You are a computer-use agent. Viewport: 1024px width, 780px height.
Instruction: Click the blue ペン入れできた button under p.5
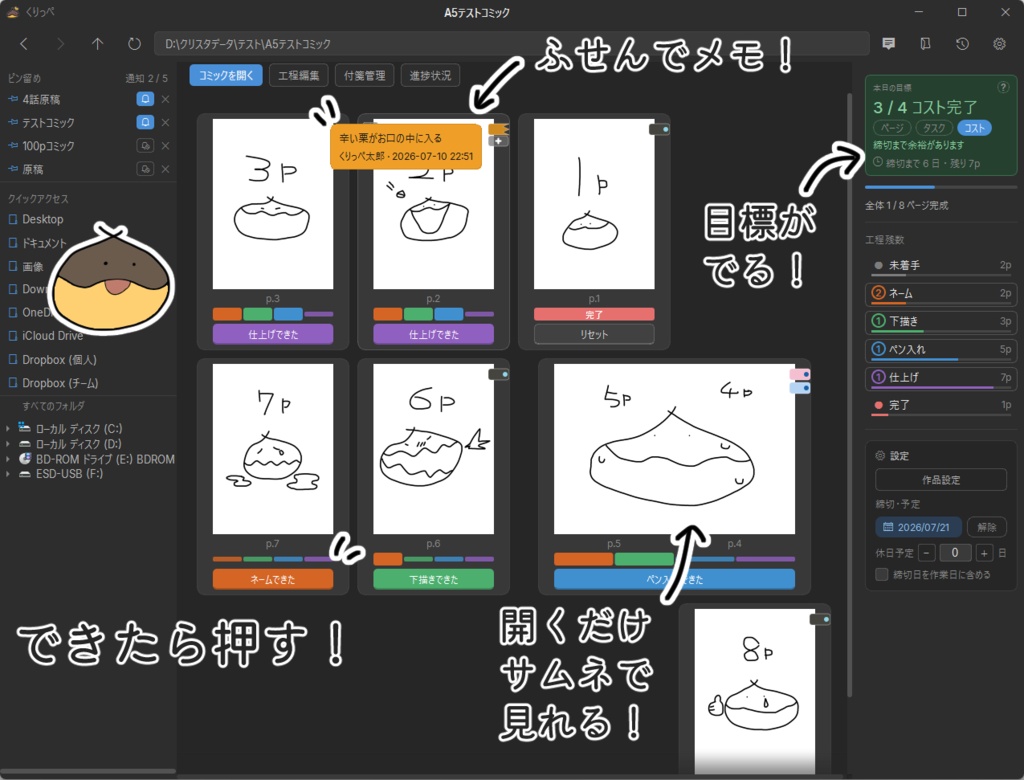[675, 579]
